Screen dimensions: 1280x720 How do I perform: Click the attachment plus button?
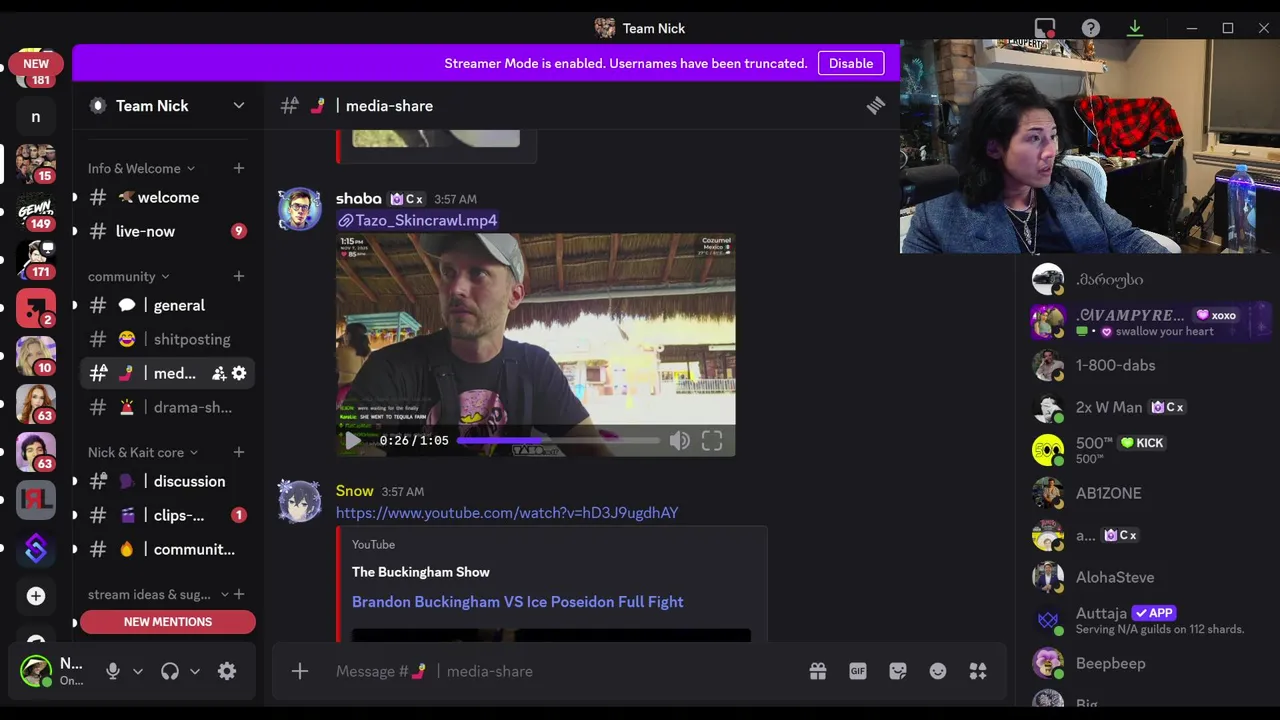coord(300,671)
